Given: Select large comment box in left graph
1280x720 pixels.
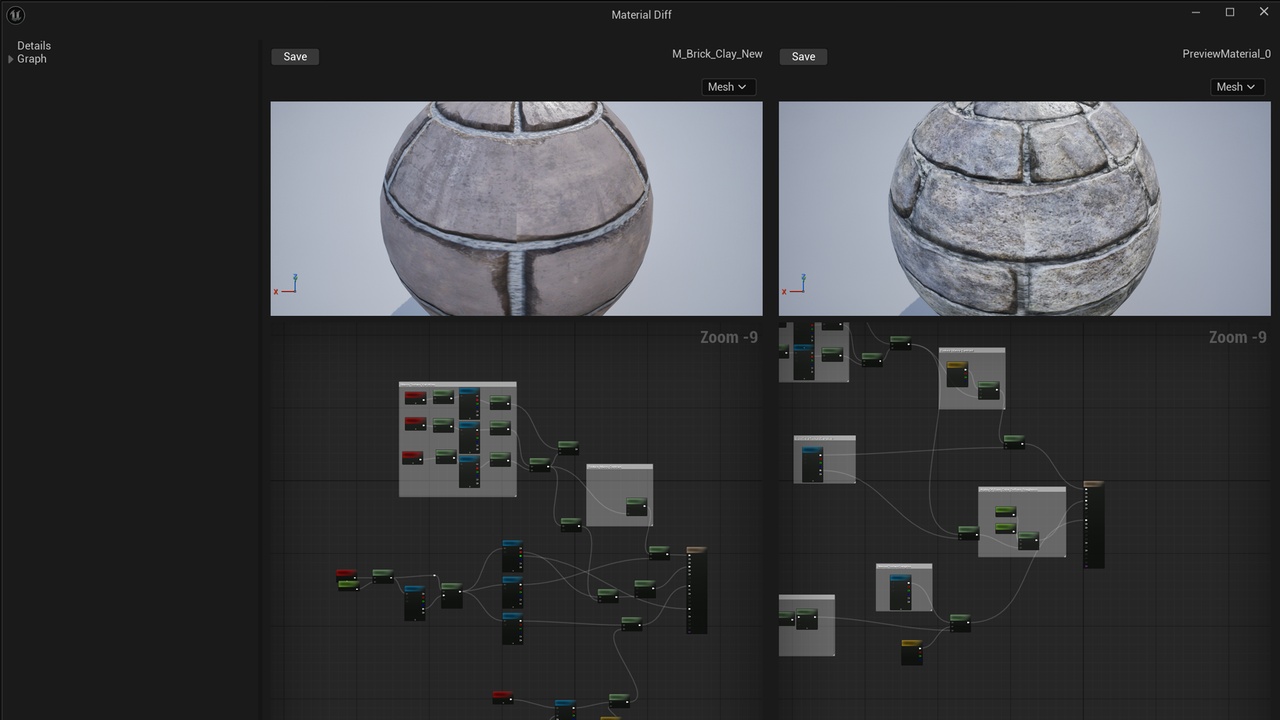Looking at the screenshot, I should point(458,439).
